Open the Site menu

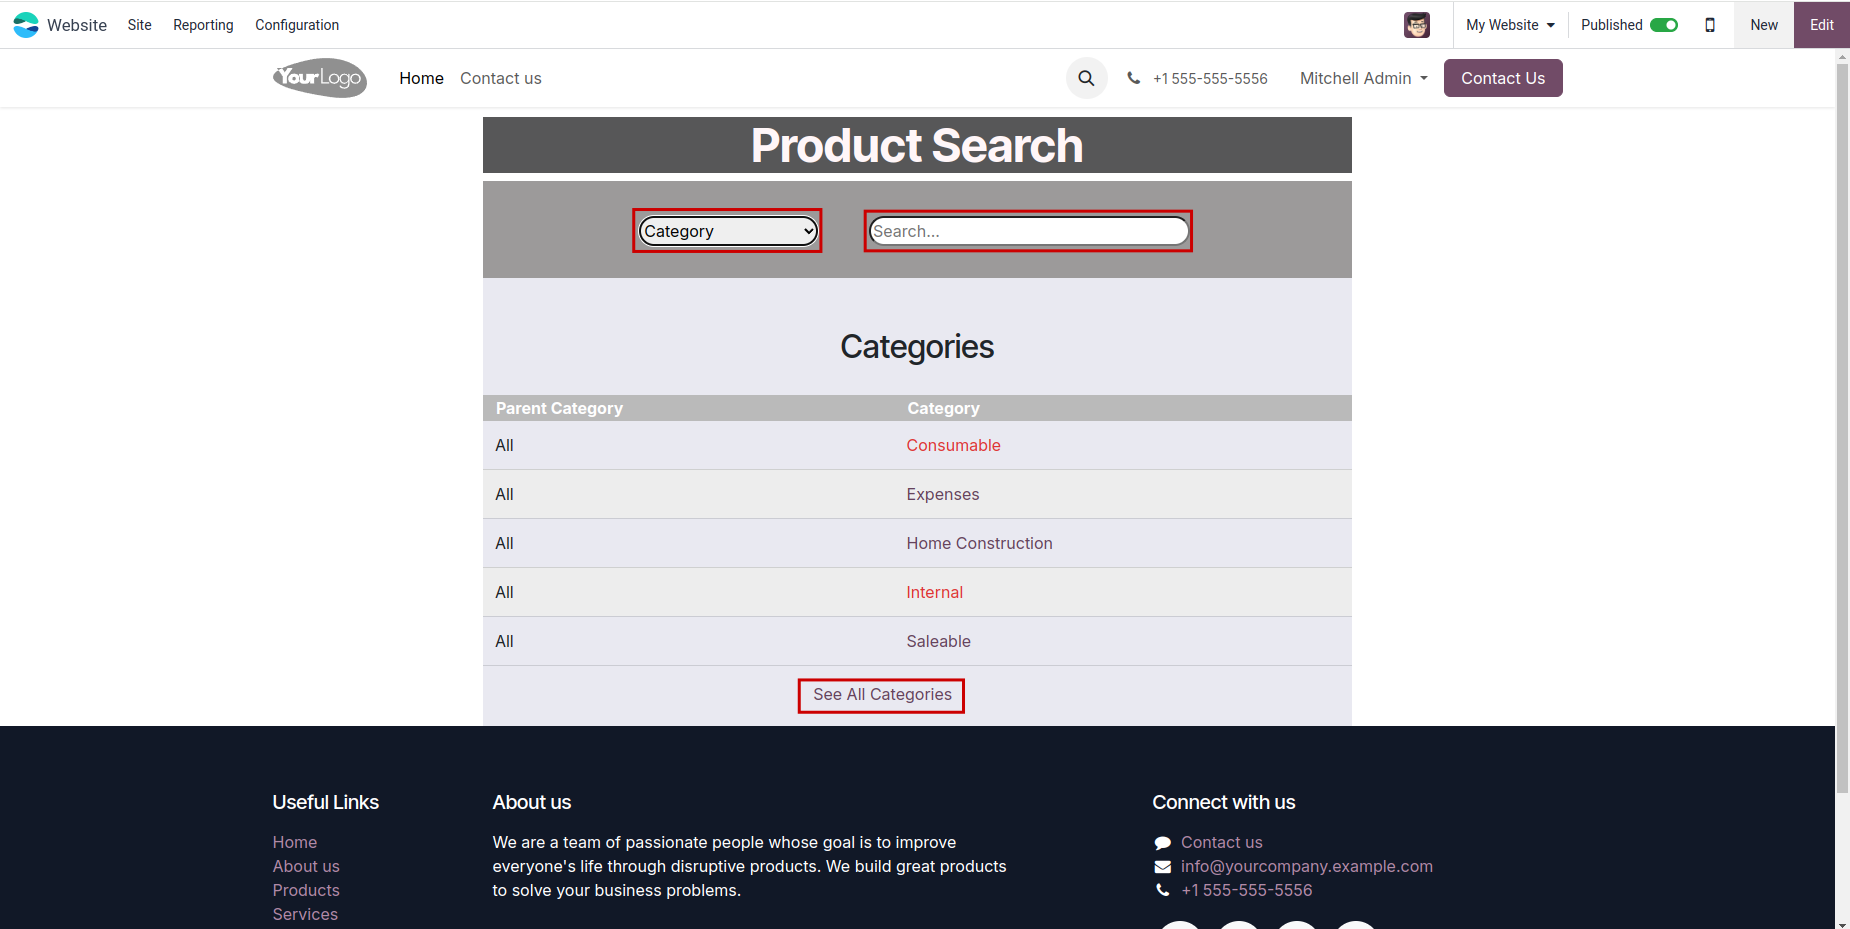139,25
